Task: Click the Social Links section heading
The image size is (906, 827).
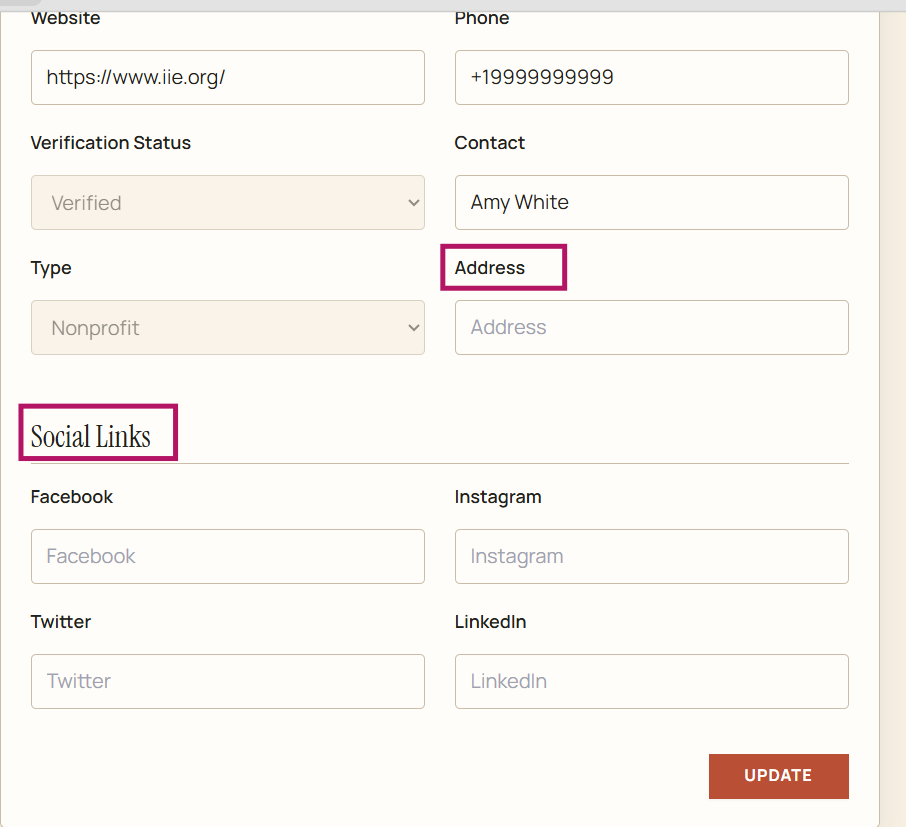Action: click(x=91, y=436)
